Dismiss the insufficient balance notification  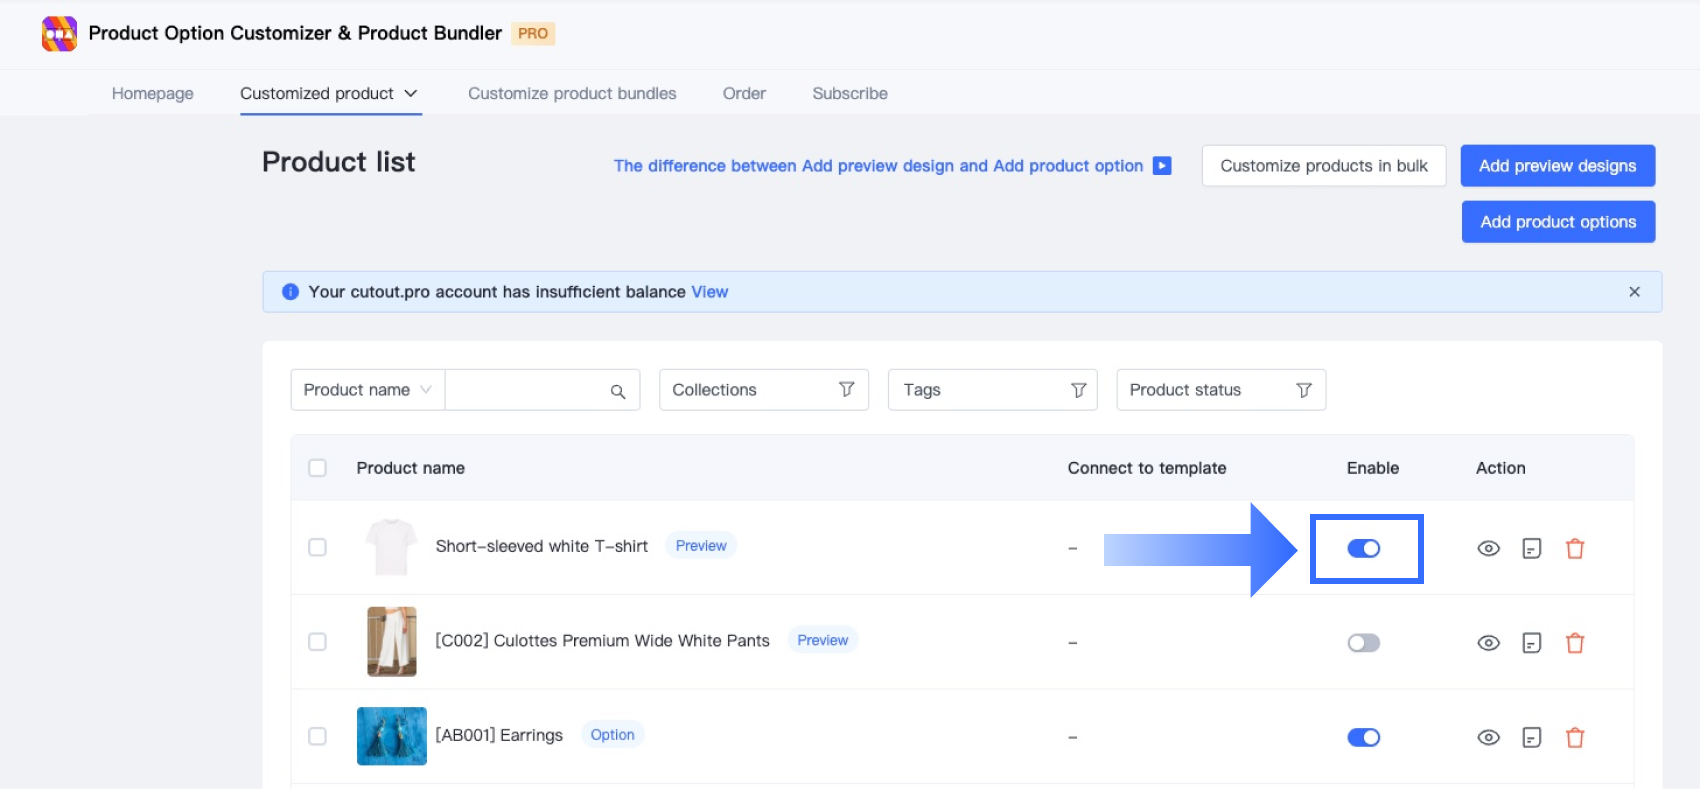click(1634, 292)
